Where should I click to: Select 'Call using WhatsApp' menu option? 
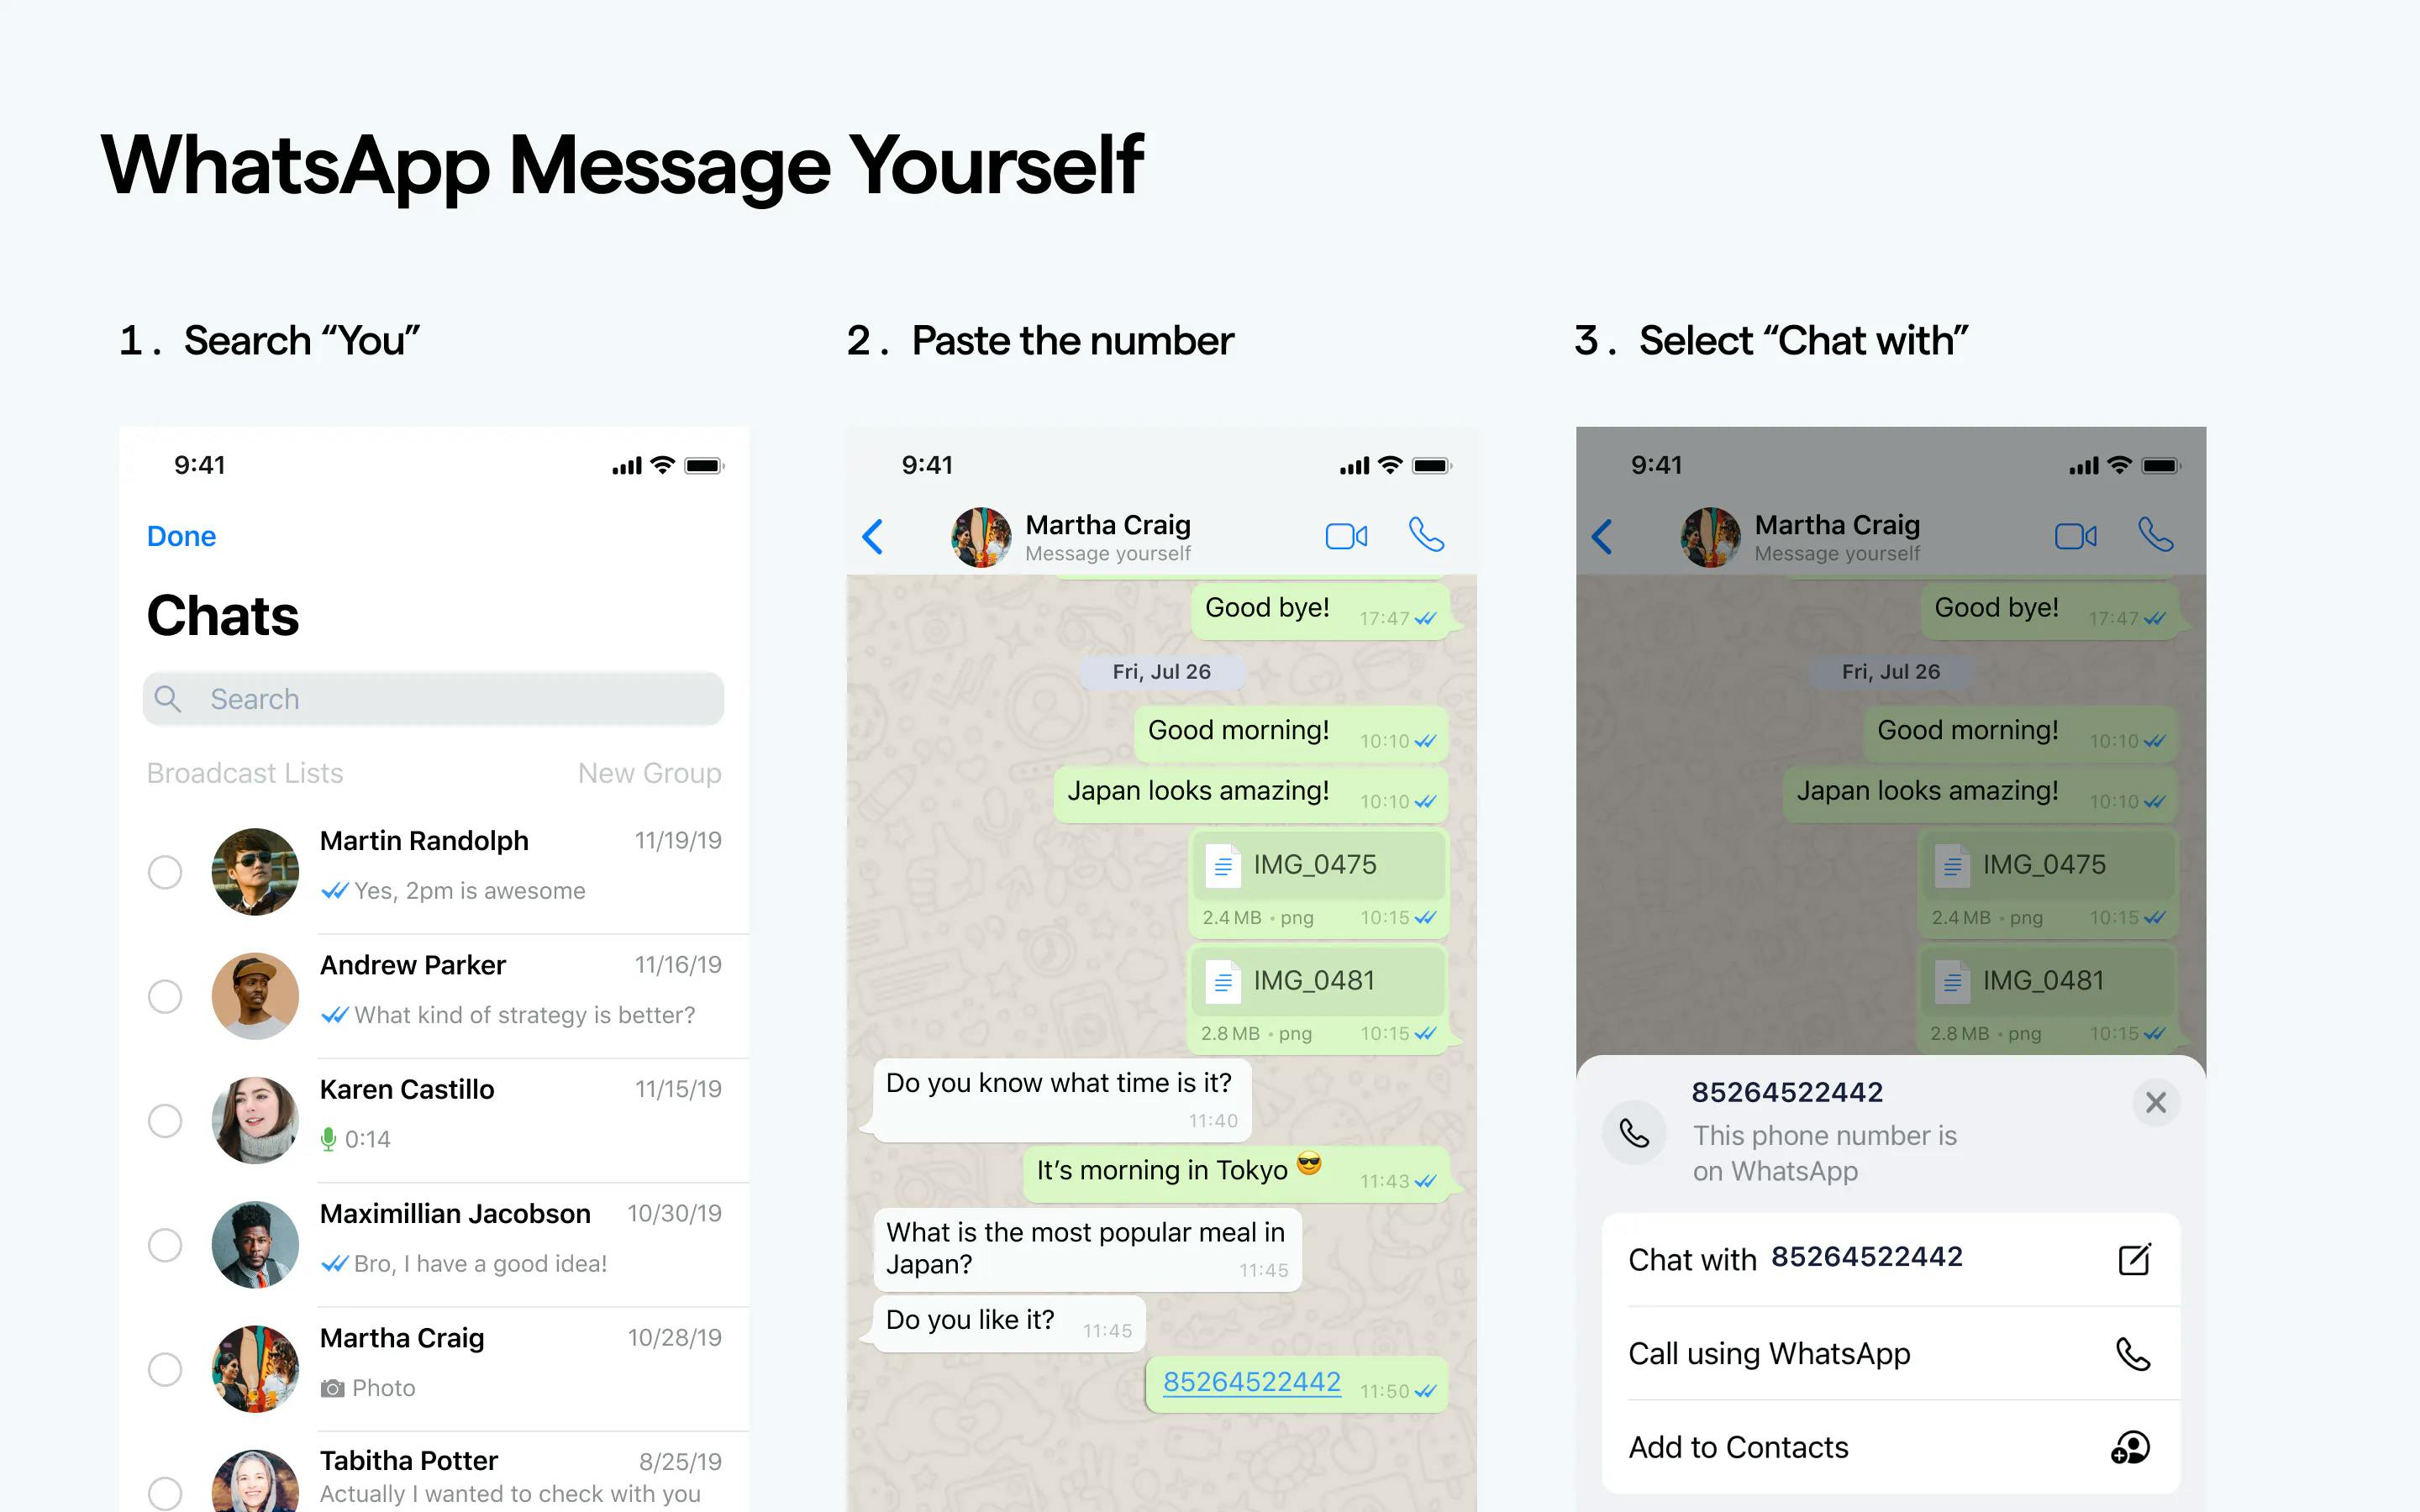(x=1887, y=1352)
